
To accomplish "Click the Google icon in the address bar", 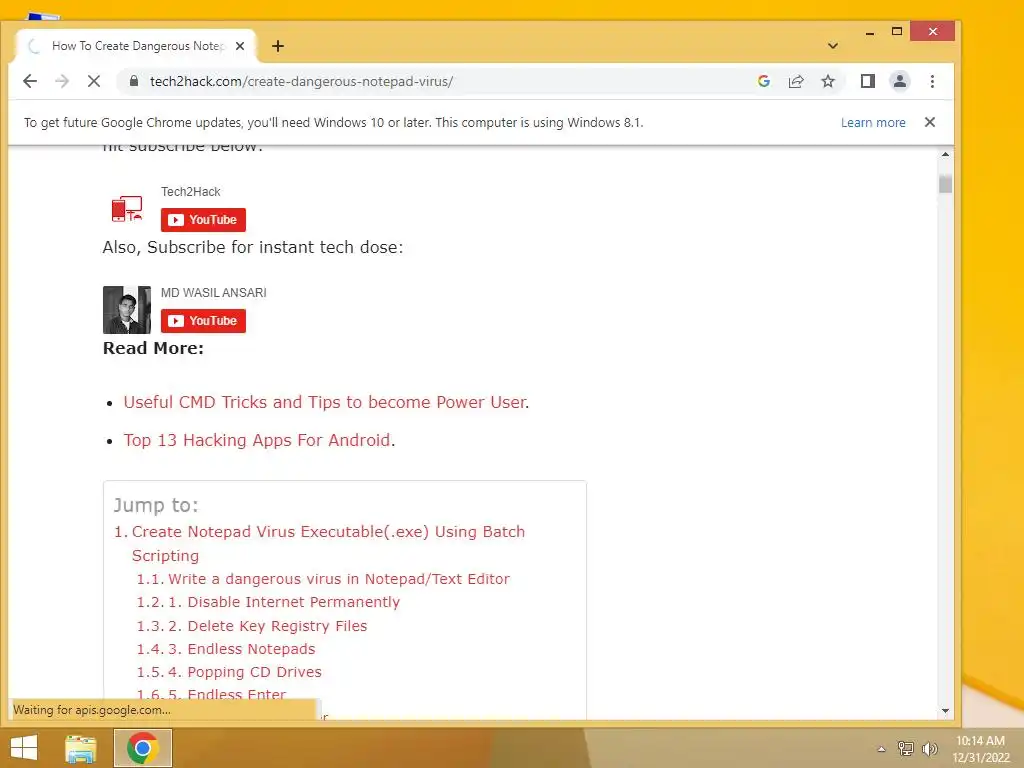I will [763, 81].
